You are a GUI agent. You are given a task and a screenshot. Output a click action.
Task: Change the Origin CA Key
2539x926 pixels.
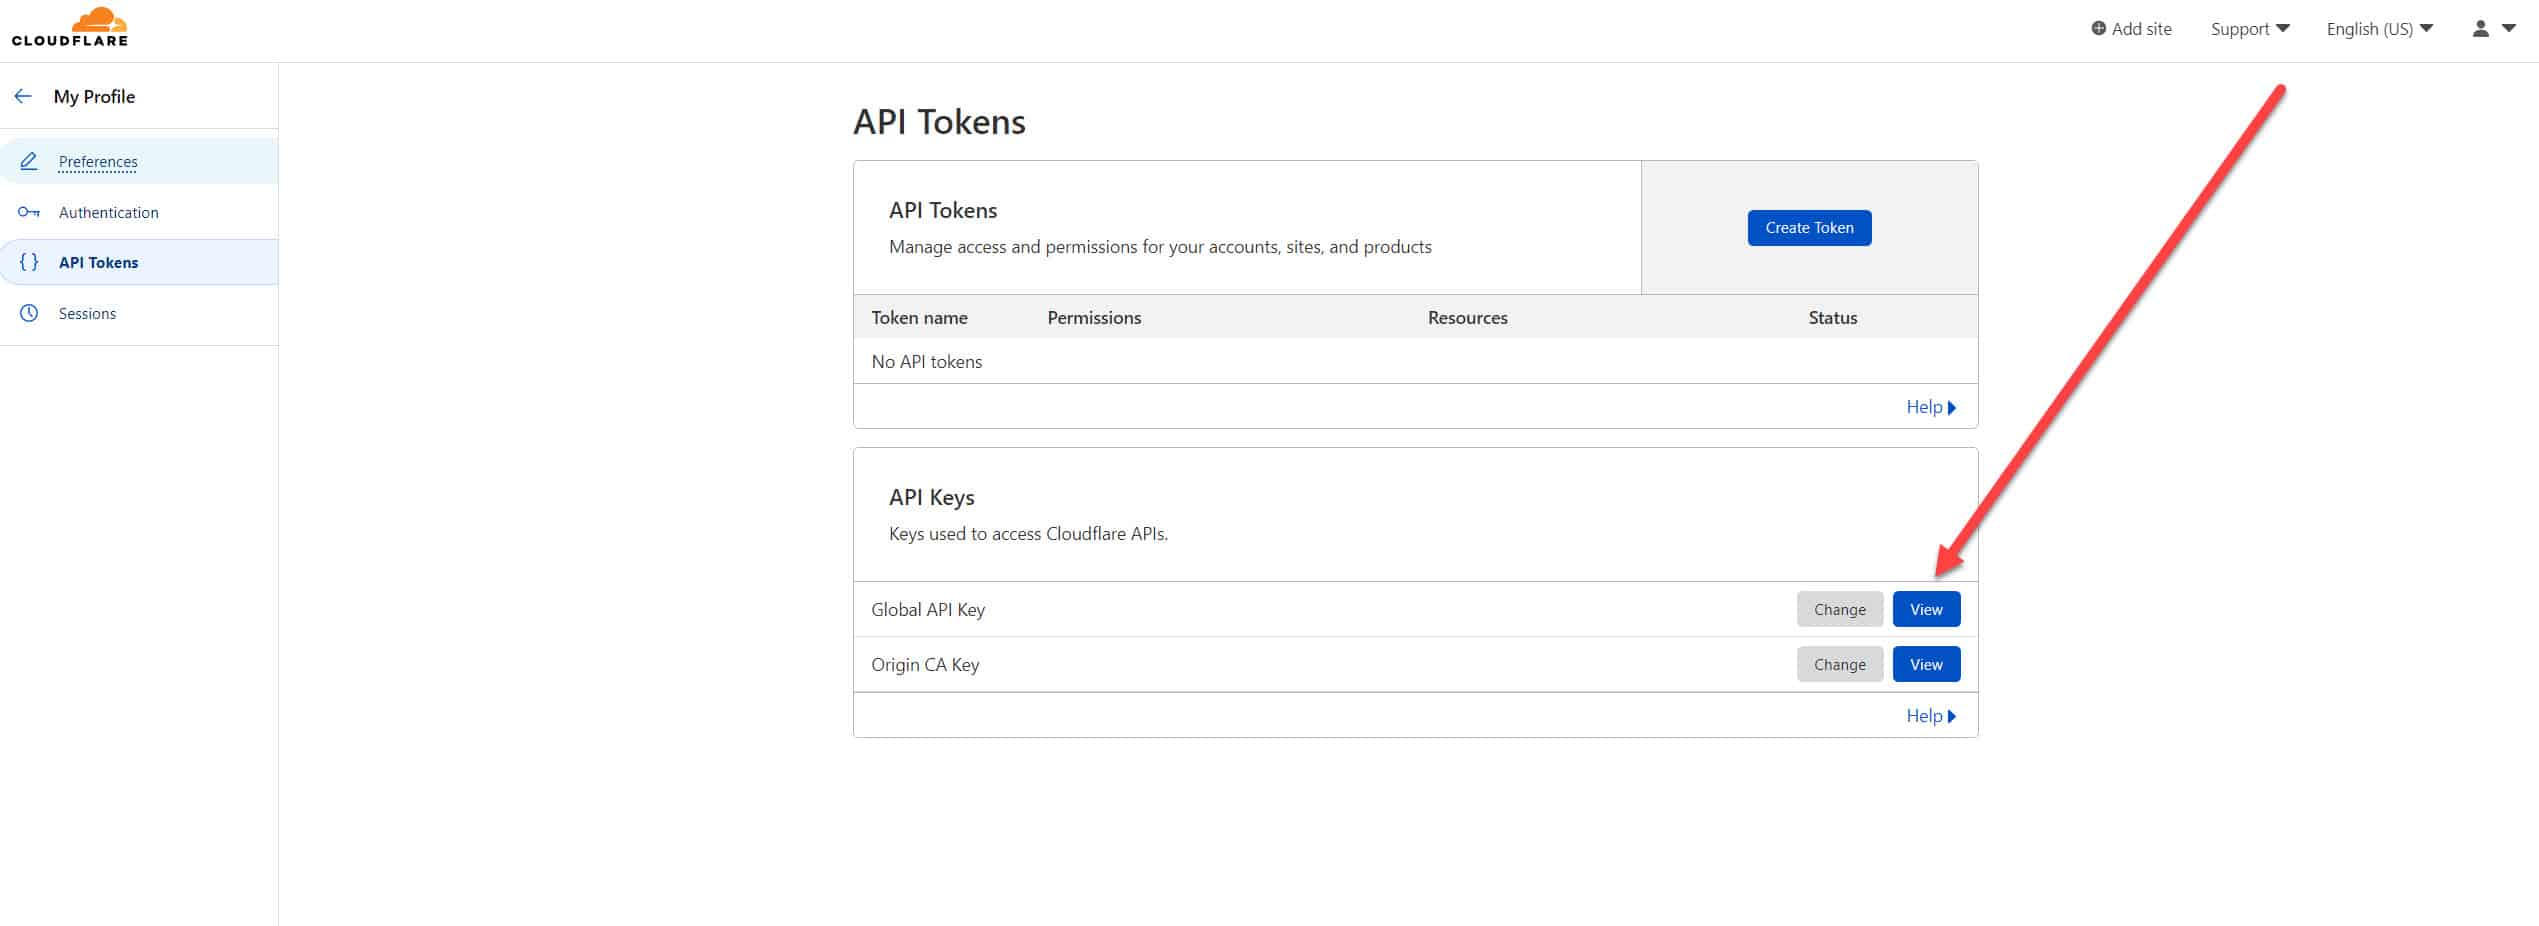point(1839,665)
